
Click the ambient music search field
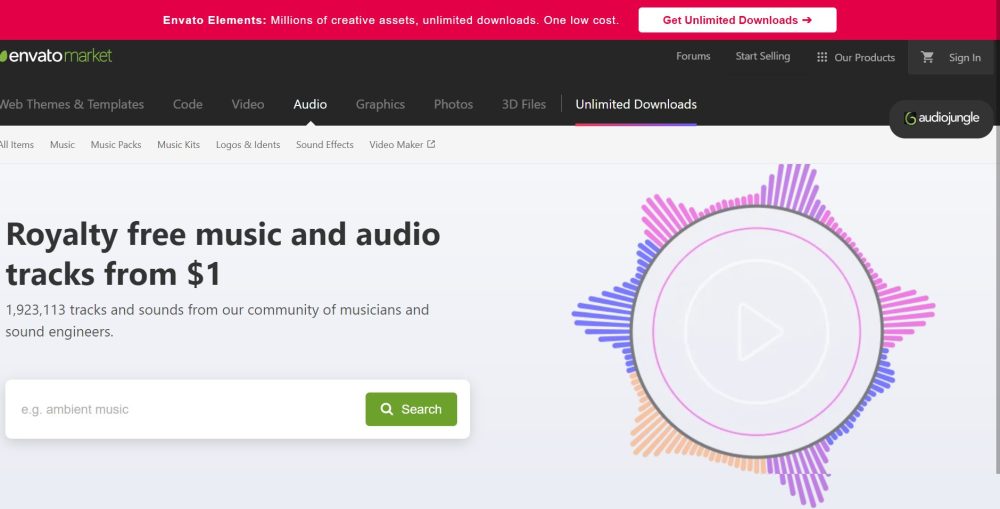[188, 409]
